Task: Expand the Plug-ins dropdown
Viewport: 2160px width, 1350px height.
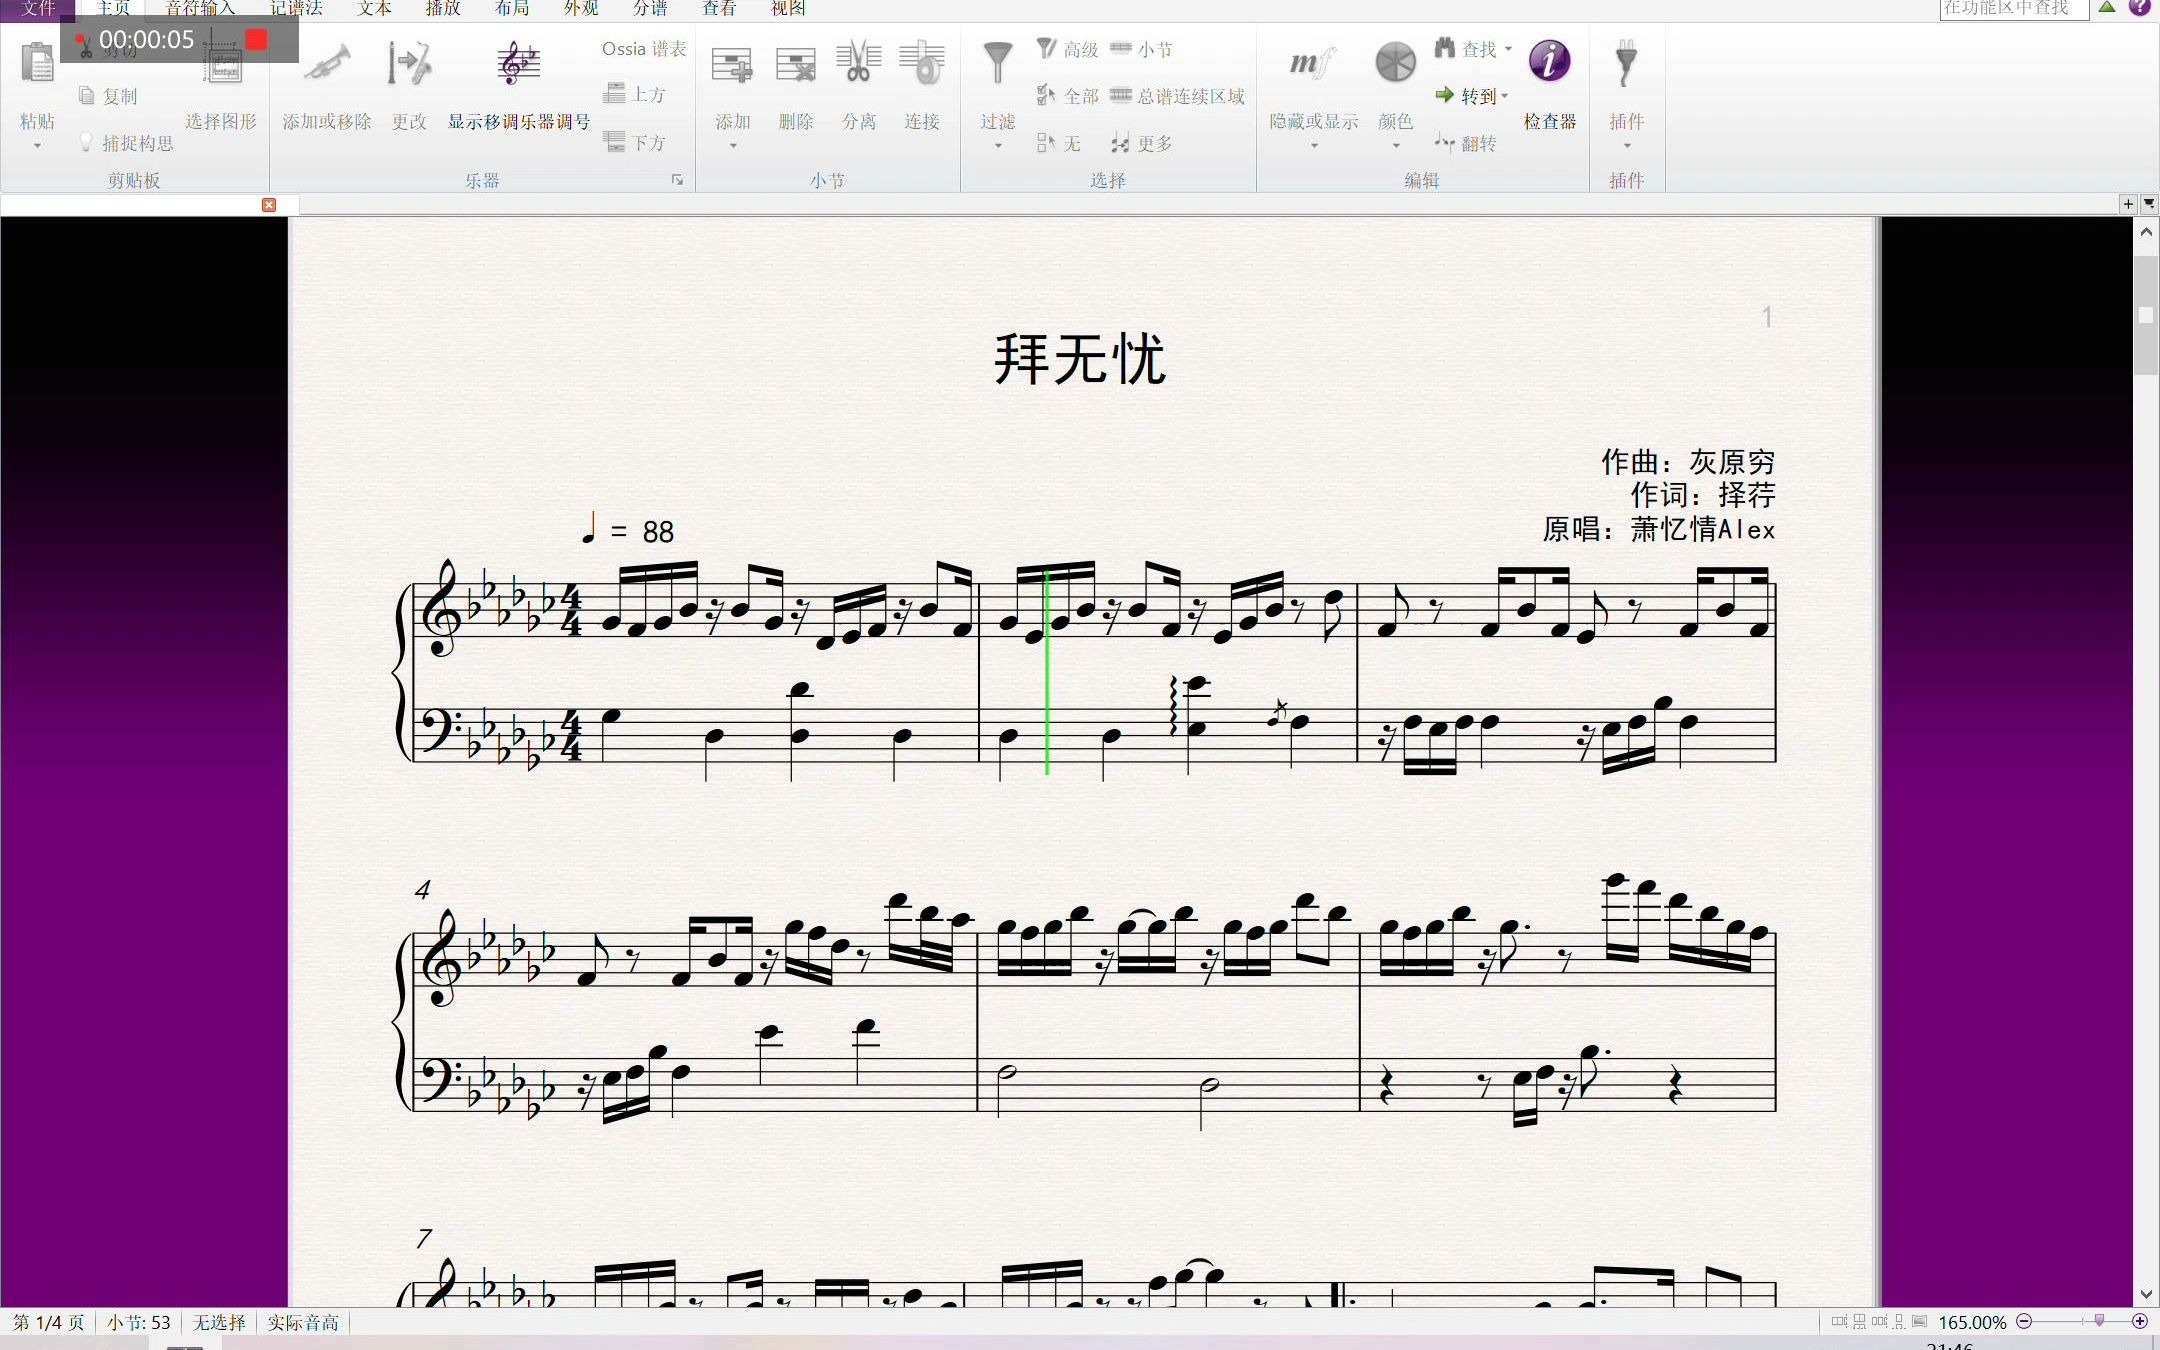Action: pos(1626,146)
